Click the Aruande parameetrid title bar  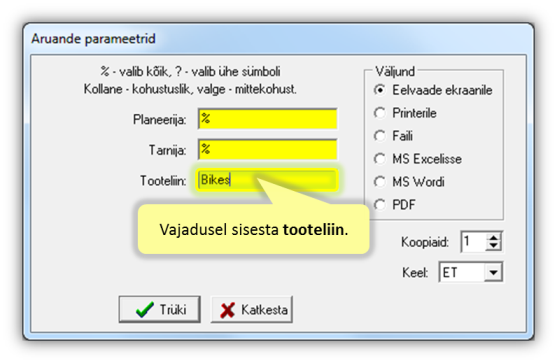coord(278,38)
